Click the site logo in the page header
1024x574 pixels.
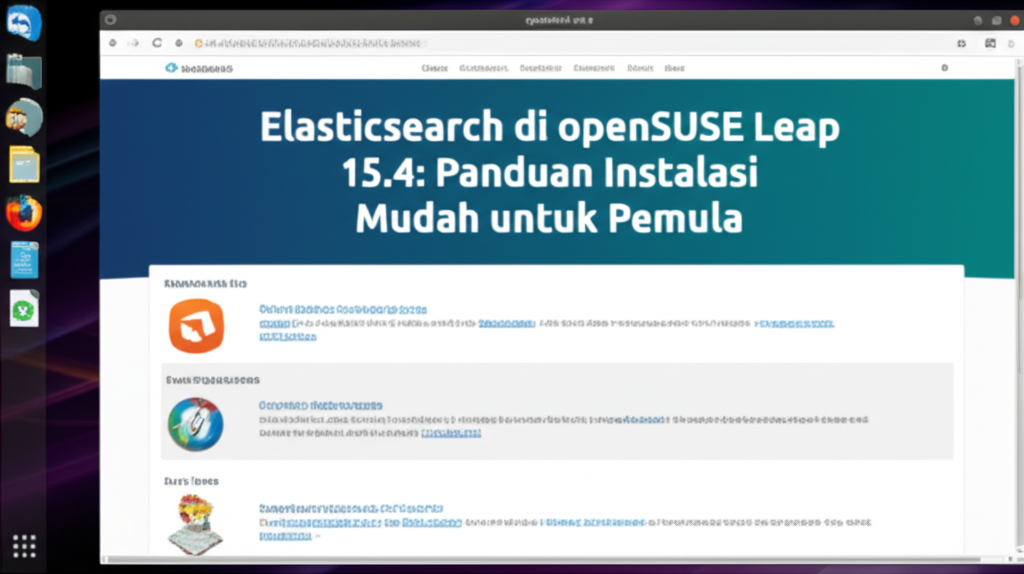click(199, 68)
